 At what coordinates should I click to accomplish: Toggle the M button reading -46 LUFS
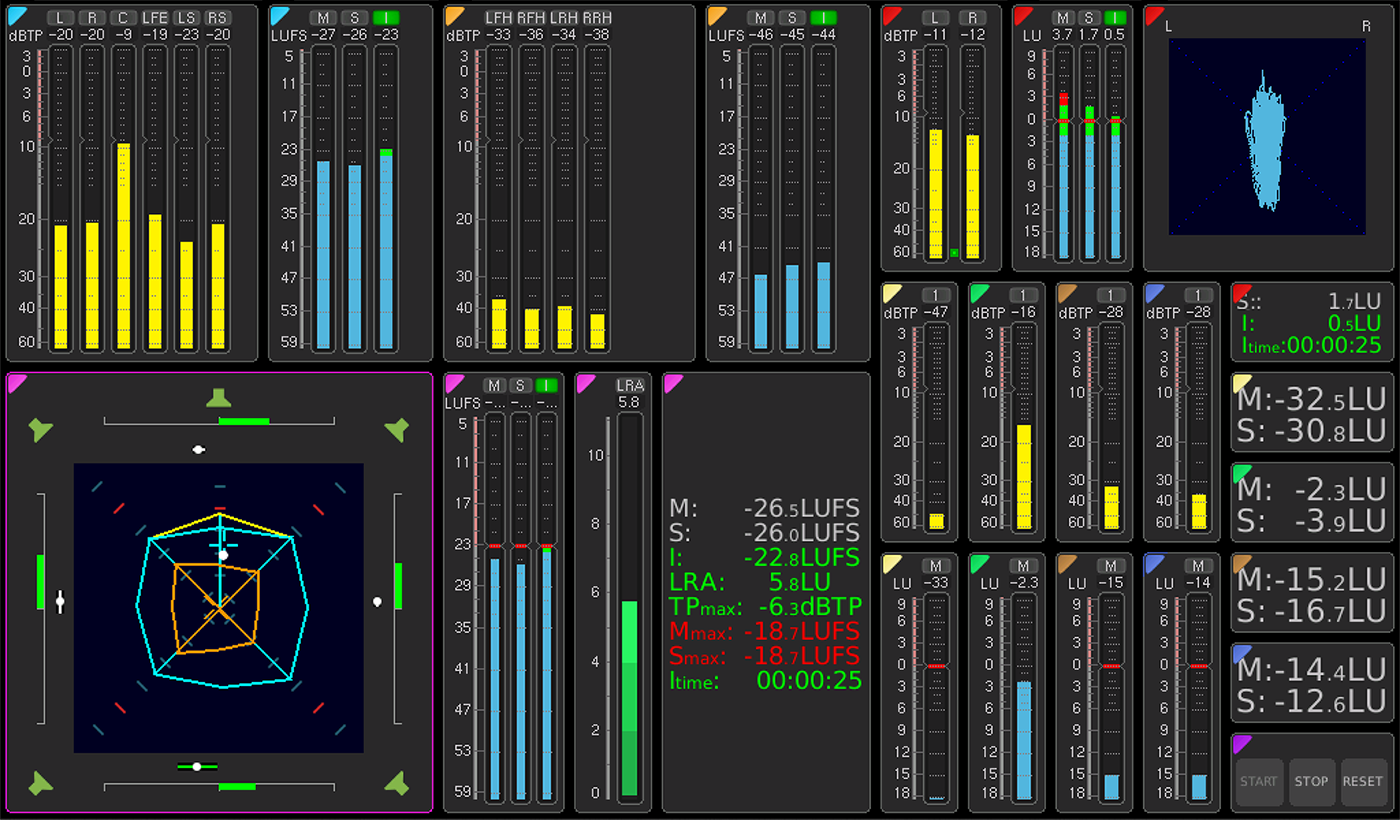761,18
